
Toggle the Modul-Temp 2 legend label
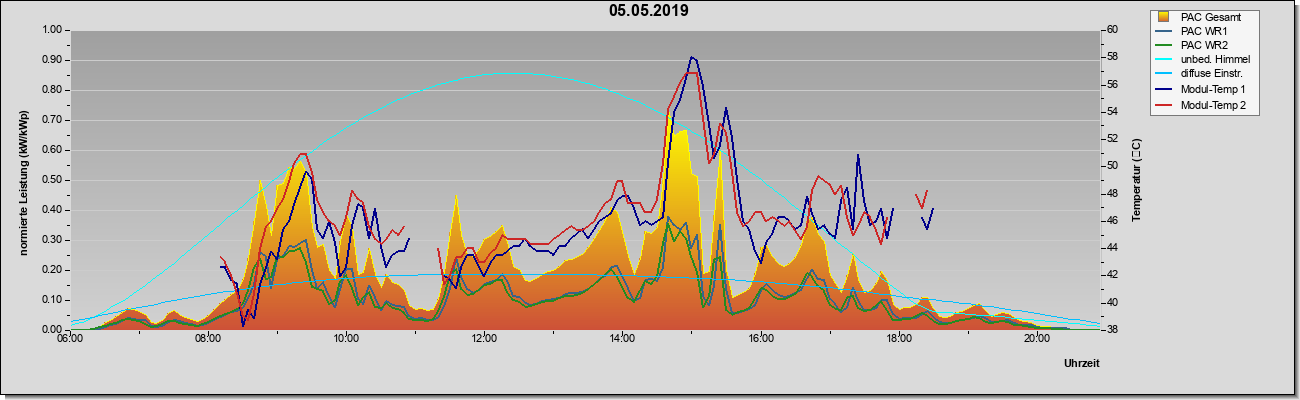click(1213, 105)
